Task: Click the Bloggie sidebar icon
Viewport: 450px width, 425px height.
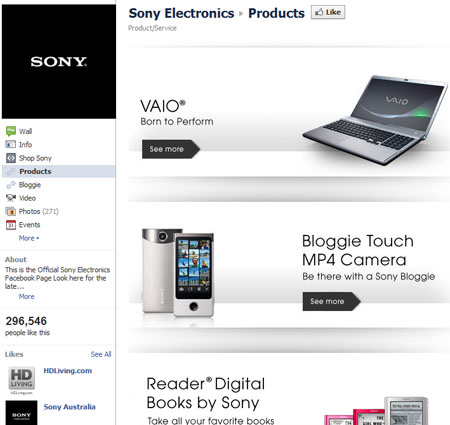Action: coord(11,185)
